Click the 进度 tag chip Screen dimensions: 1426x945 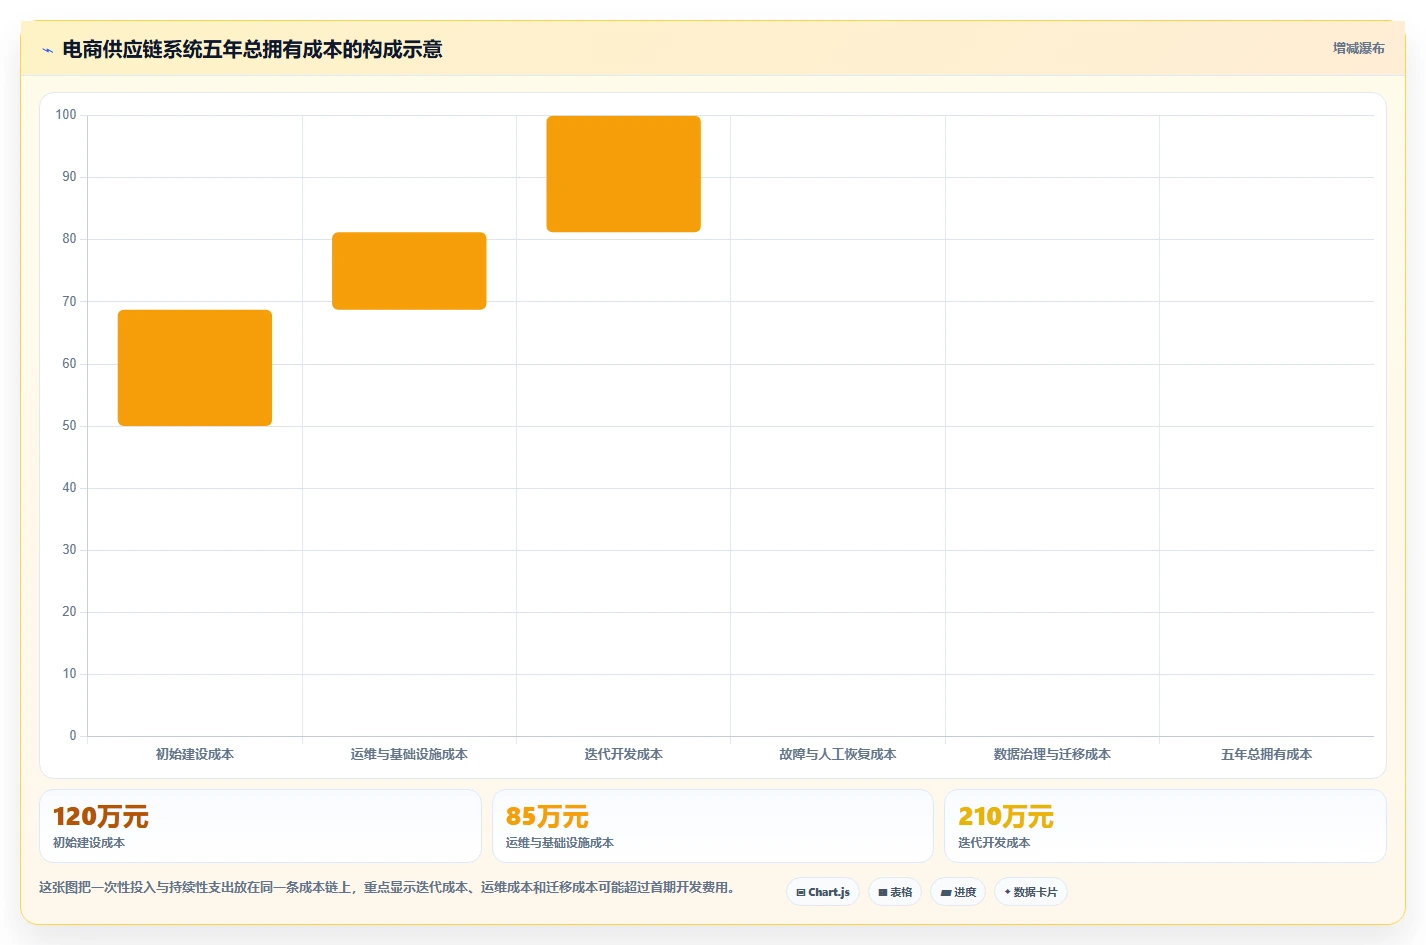(958, 892)
